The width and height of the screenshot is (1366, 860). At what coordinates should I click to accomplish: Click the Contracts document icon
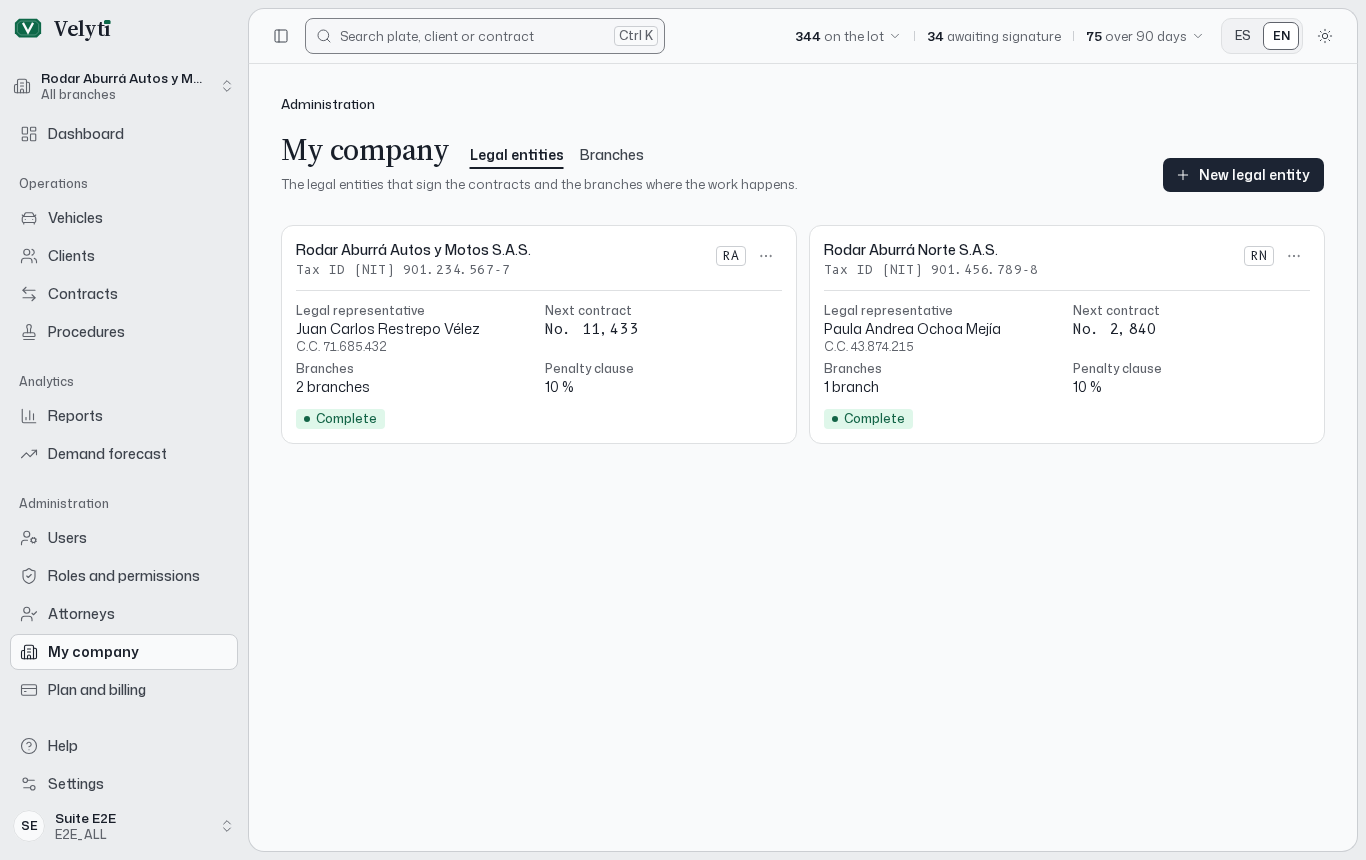pyautogui.click(x=29, y=294)
